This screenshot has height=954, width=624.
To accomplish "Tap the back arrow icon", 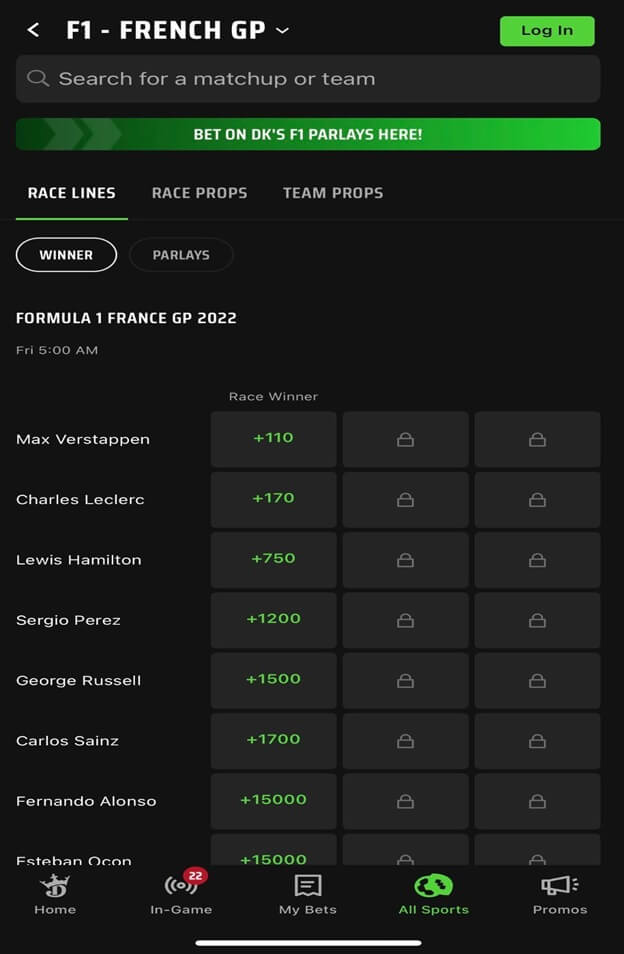I will pos(33,30).
